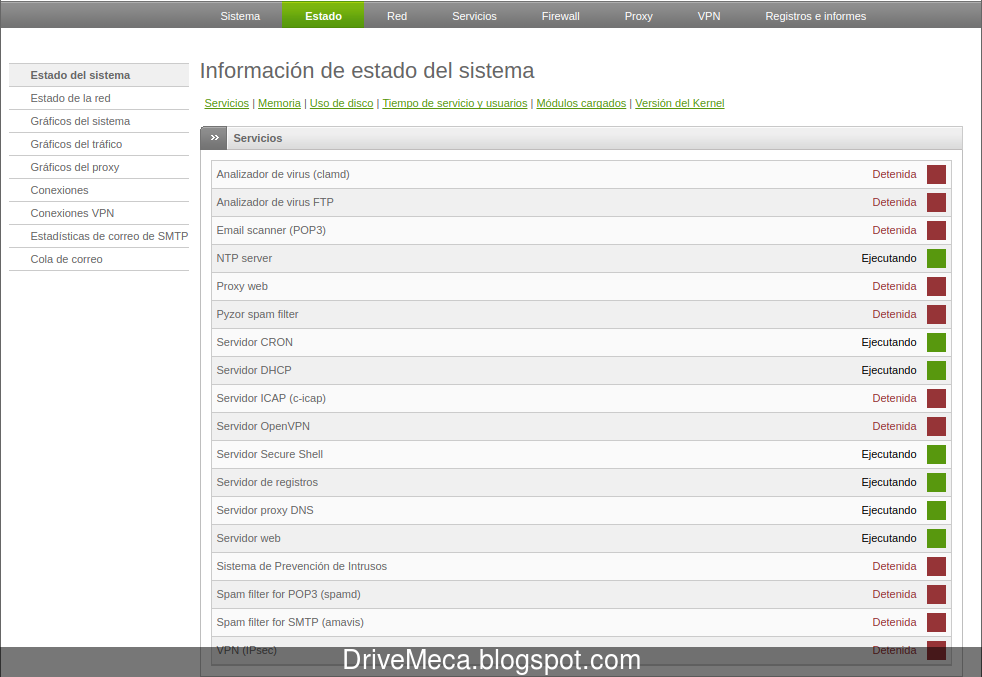Click the green status square for NTP server

[936, 258]
